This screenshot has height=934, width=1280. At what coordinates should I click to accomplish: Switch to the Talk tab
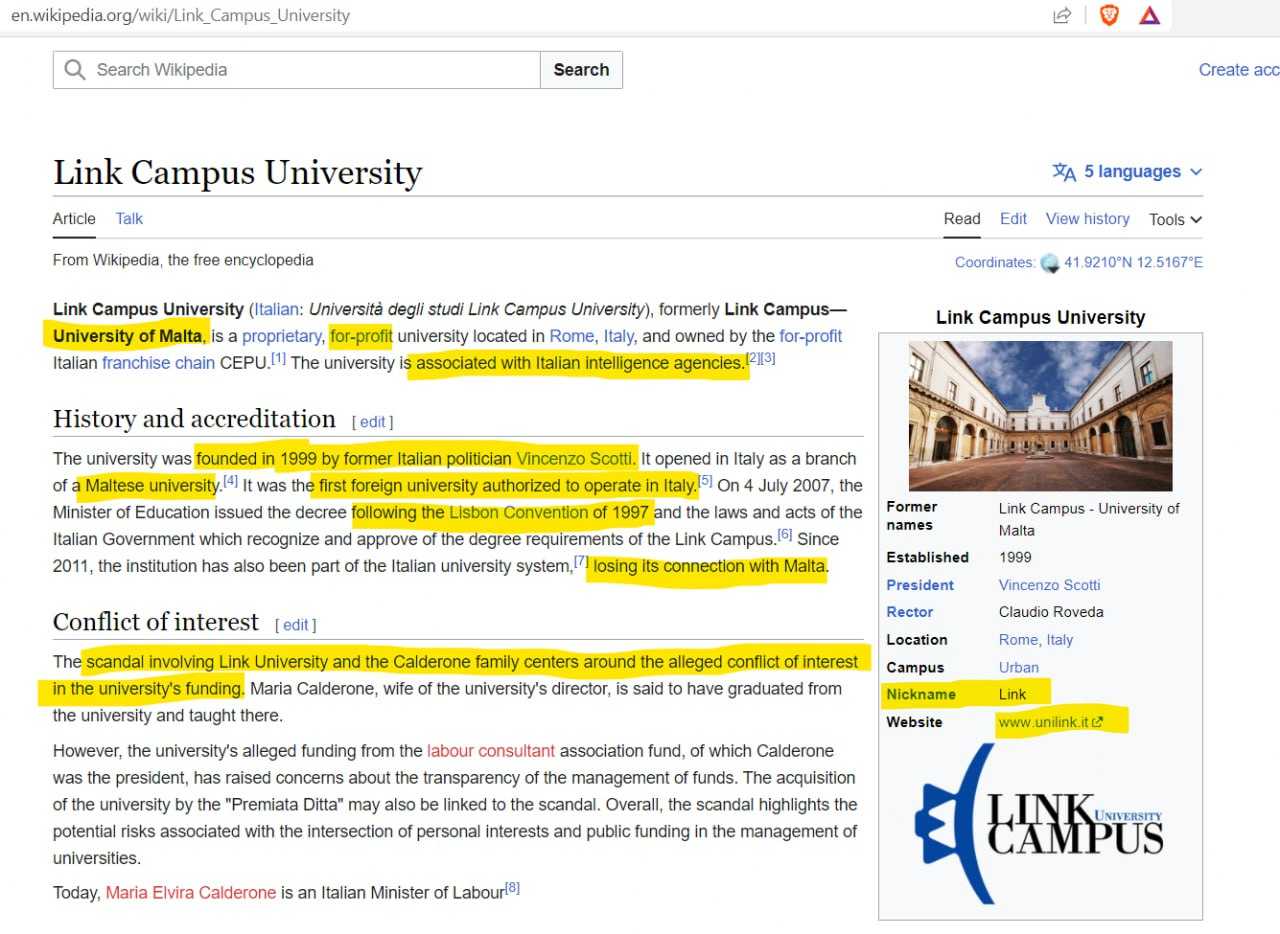click(129, 219)
